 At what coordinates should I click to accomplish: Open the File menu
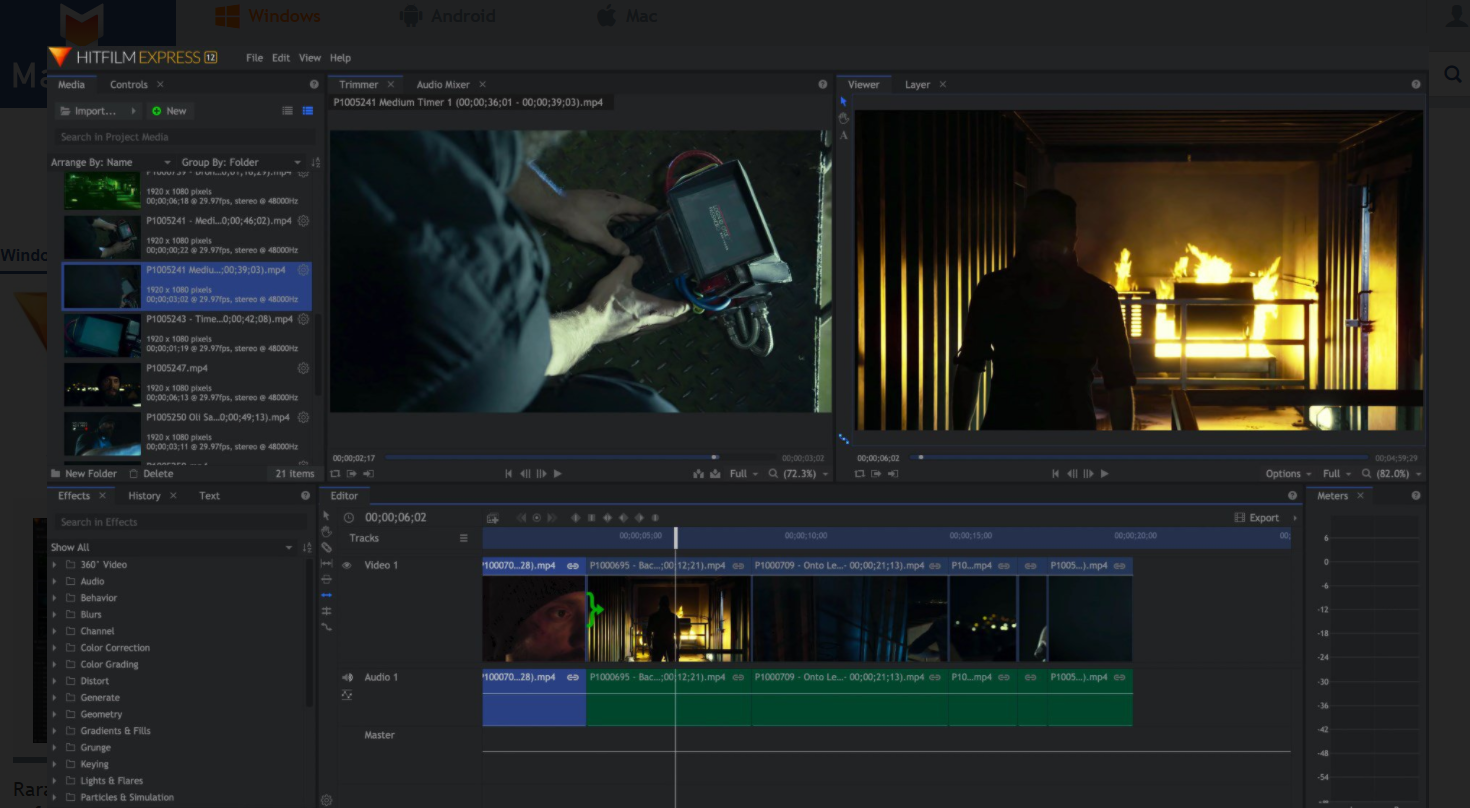coord(255,58)
